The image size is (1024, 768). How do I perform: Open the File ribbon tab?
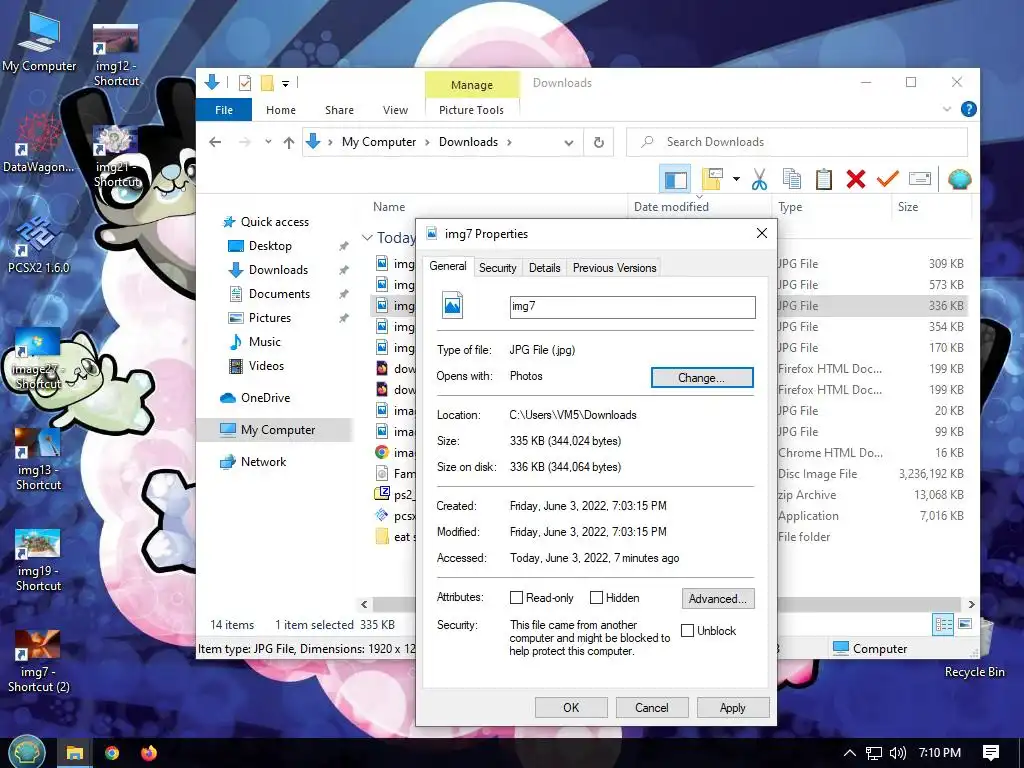[224, 110]
